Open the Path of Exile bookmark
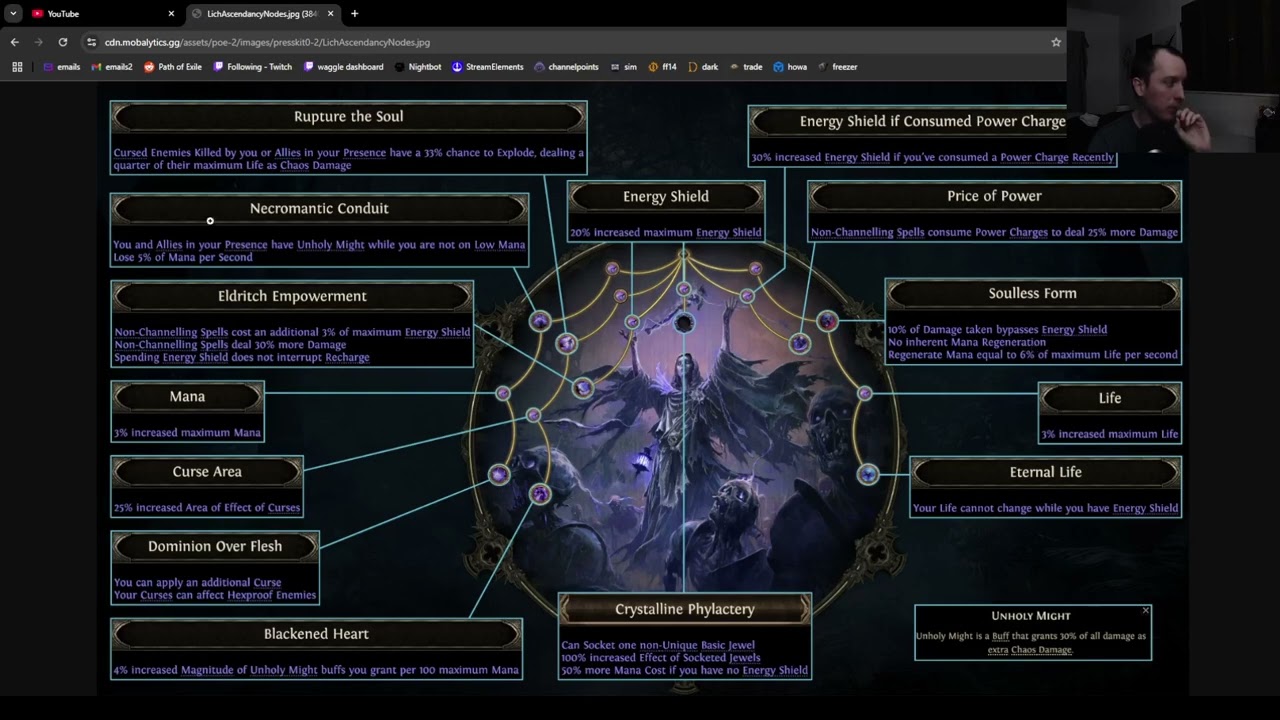This screenshot has width=1280, height=720. 173,67
